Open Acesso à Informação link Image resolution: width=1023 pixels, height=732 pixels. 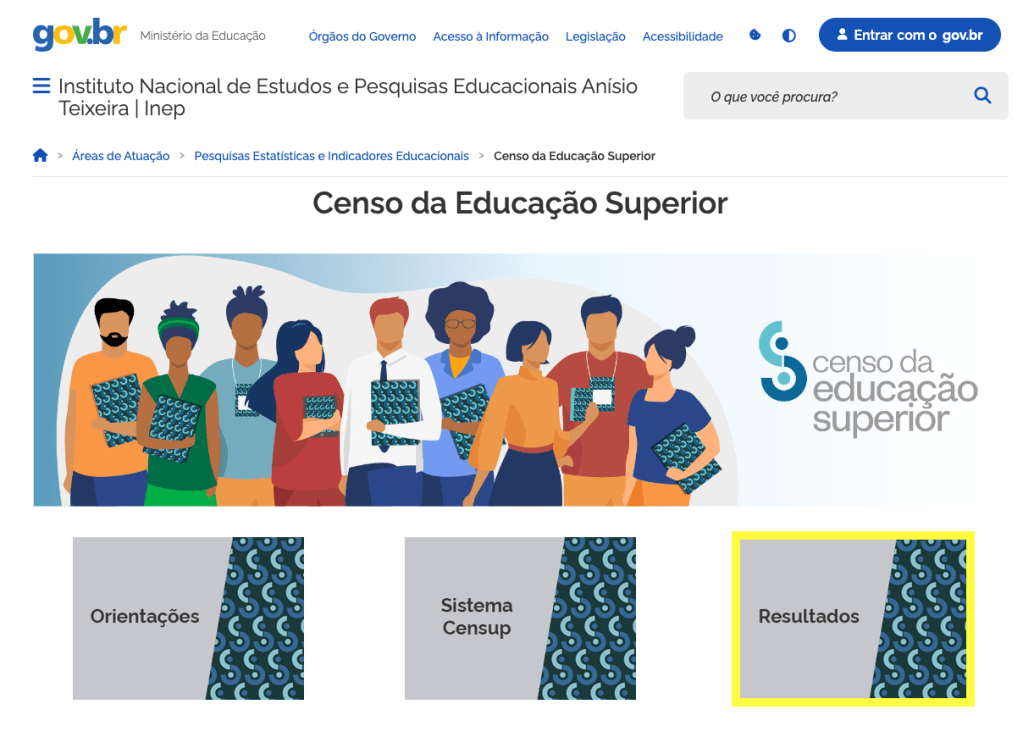tap(490, 37)
